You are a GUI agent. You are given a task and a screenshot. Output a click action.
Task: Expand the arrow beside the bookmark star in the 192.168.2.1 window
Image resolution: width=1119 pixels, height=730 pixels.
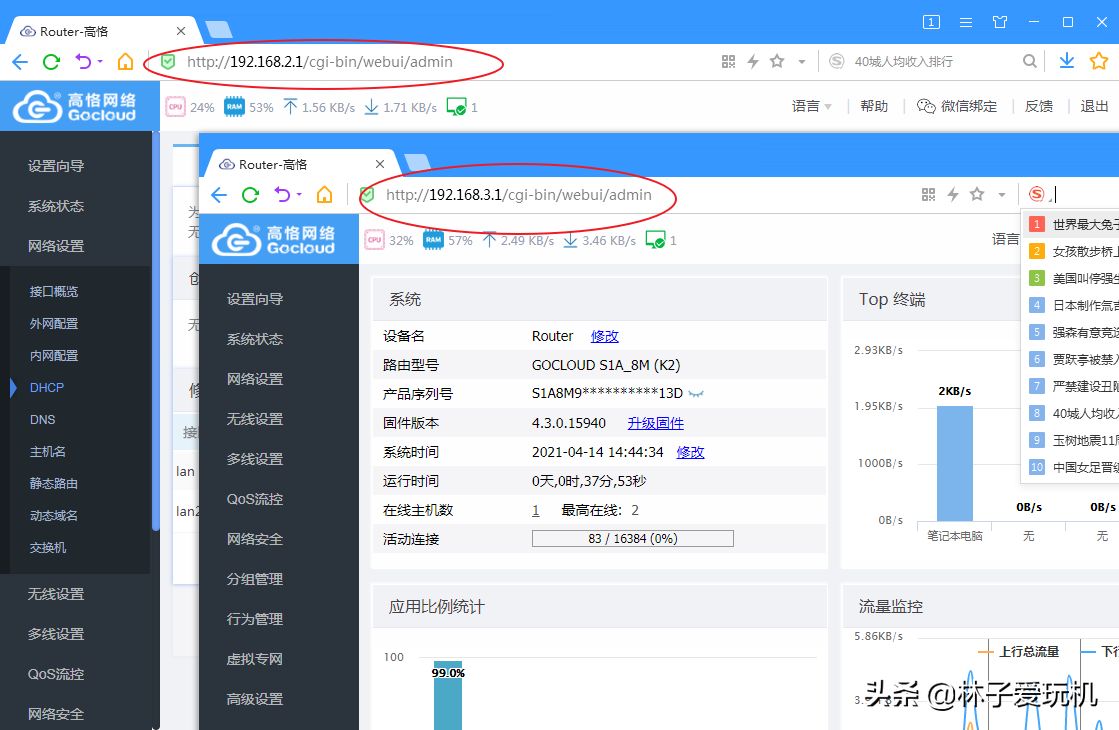(x=802, y=62)
